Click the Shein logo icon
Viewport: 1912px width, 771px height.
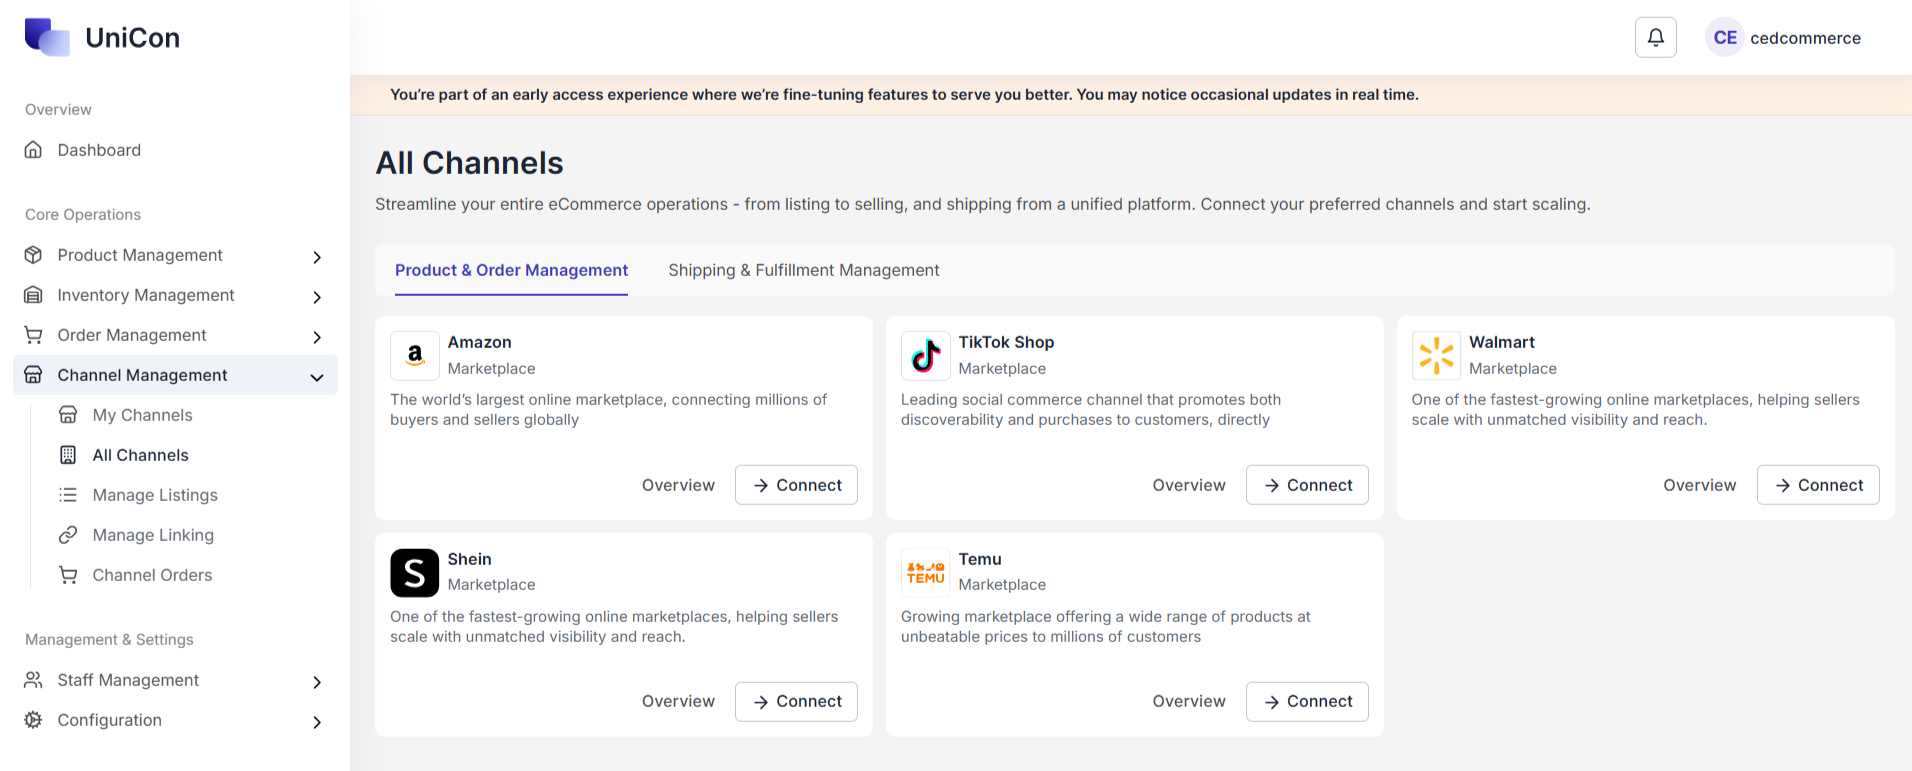tap(415, 573)
